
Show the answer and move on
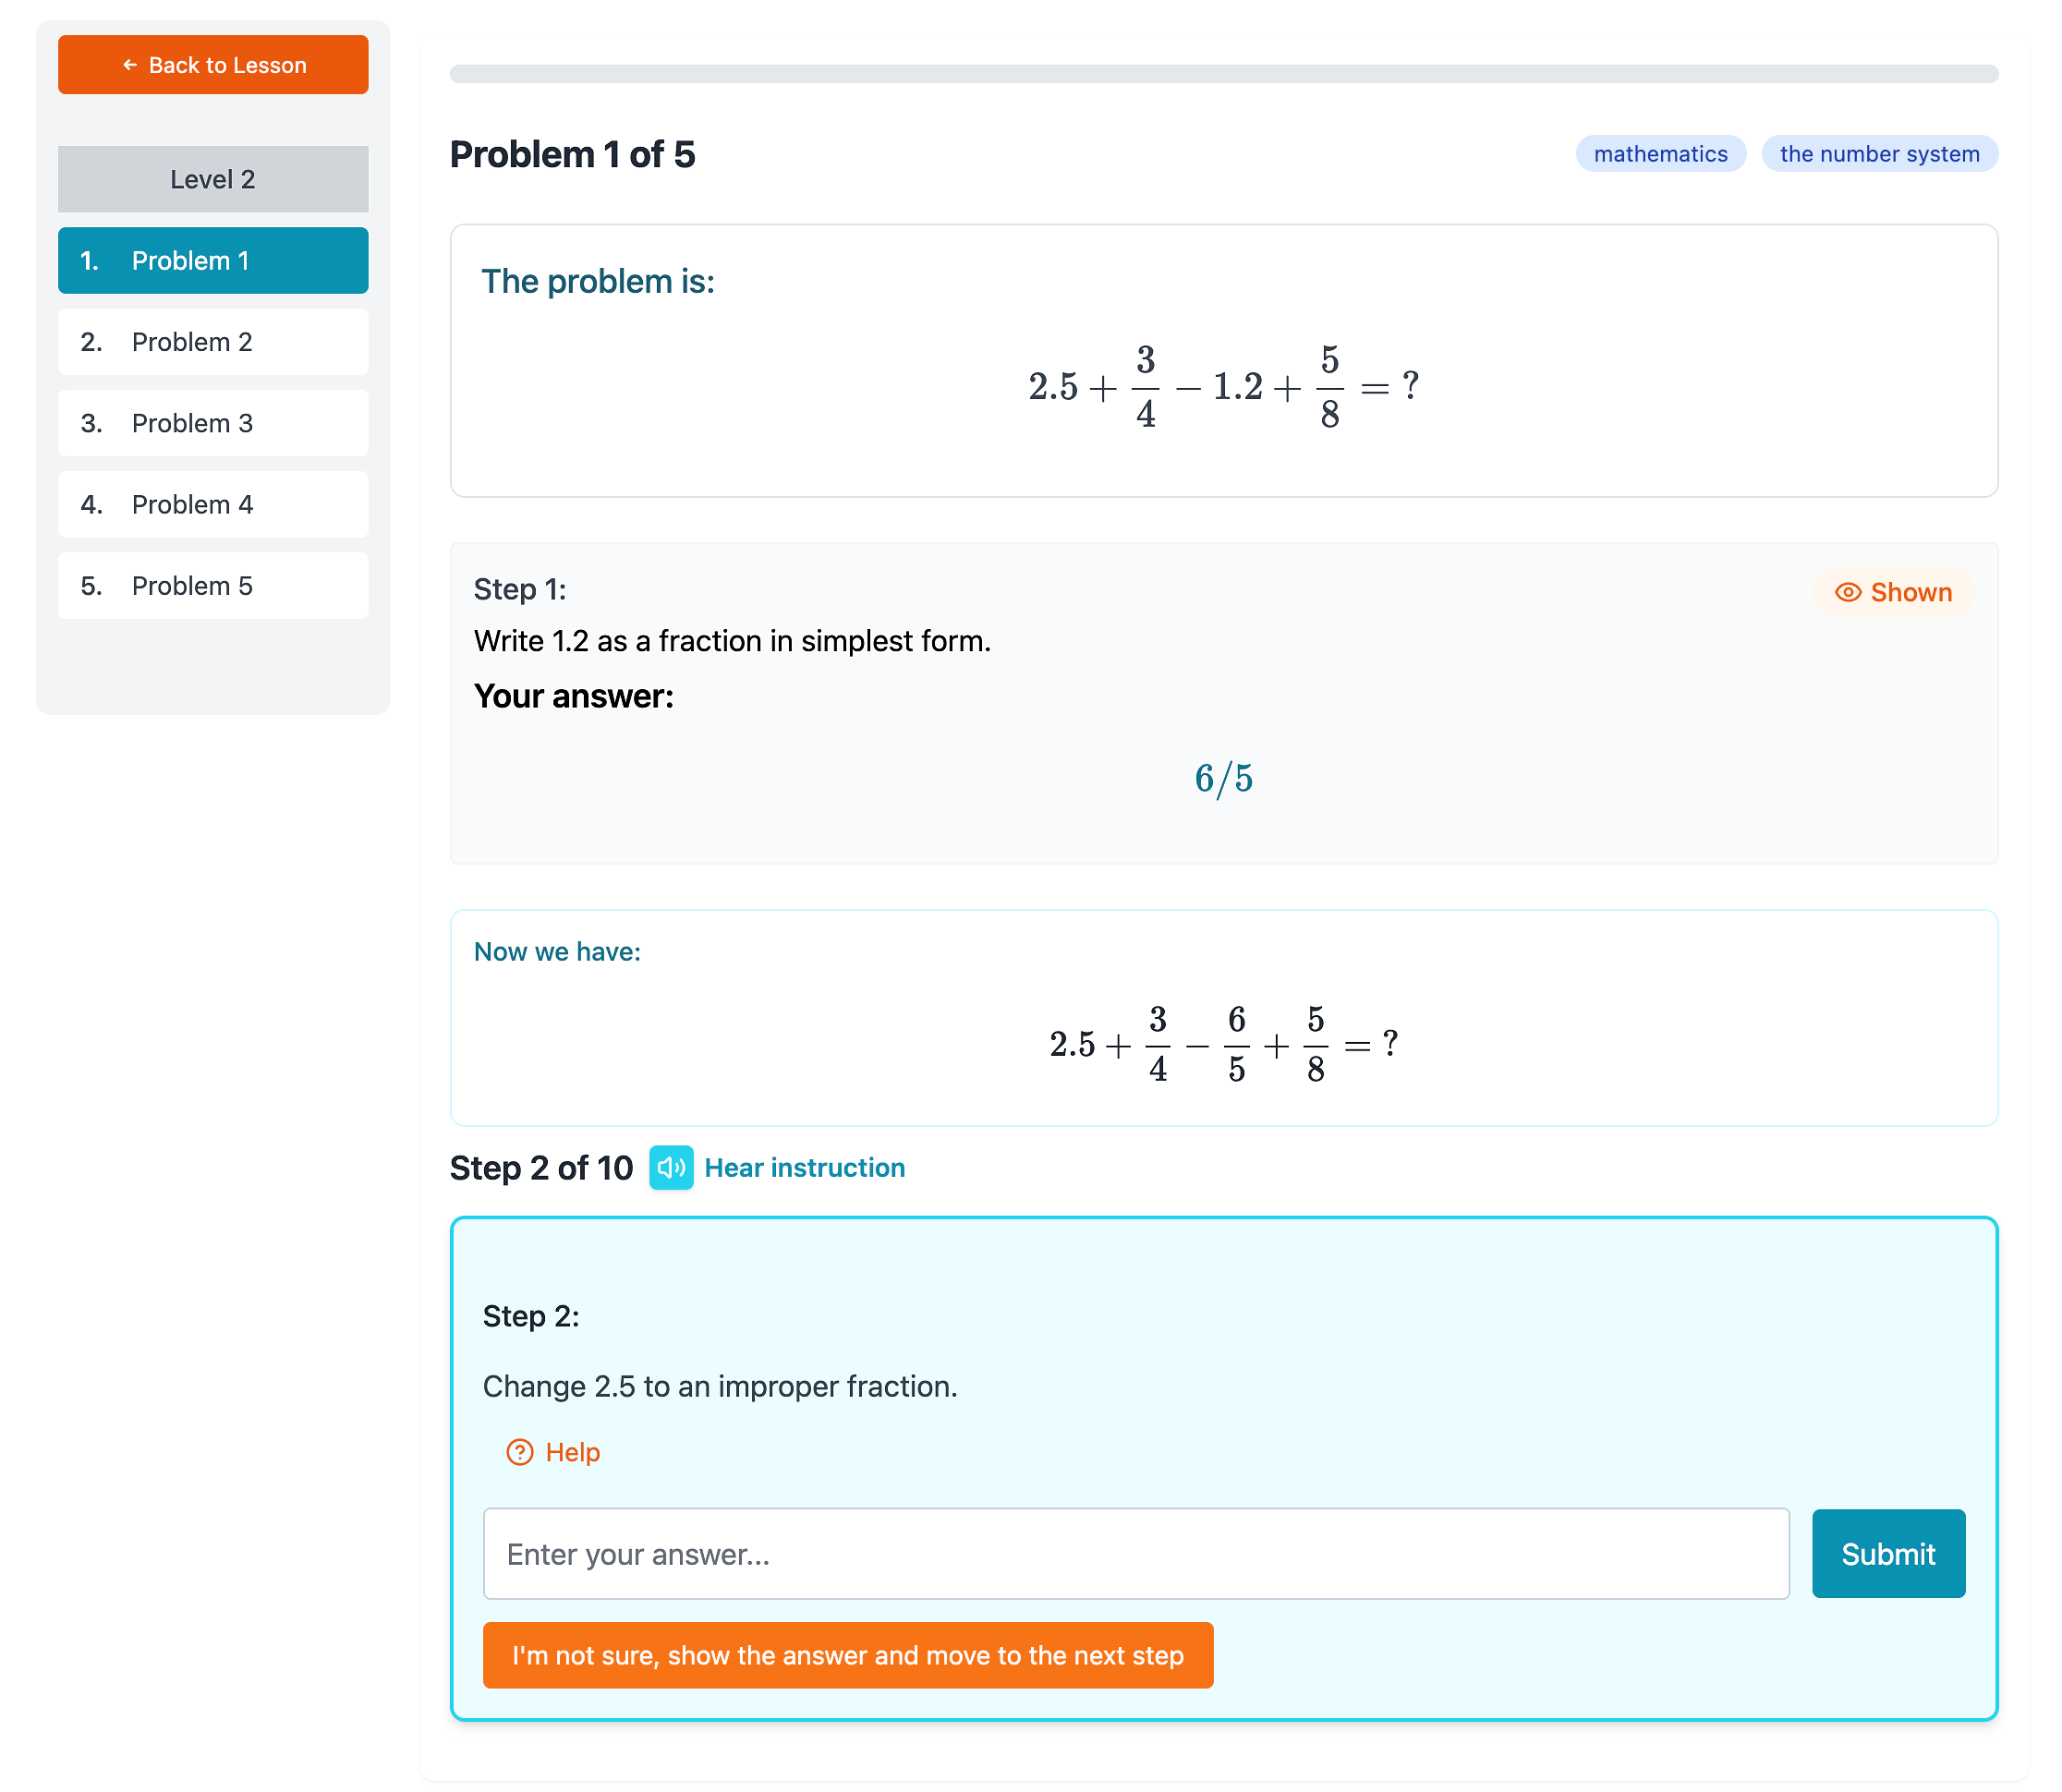[x=848, y=1656]
